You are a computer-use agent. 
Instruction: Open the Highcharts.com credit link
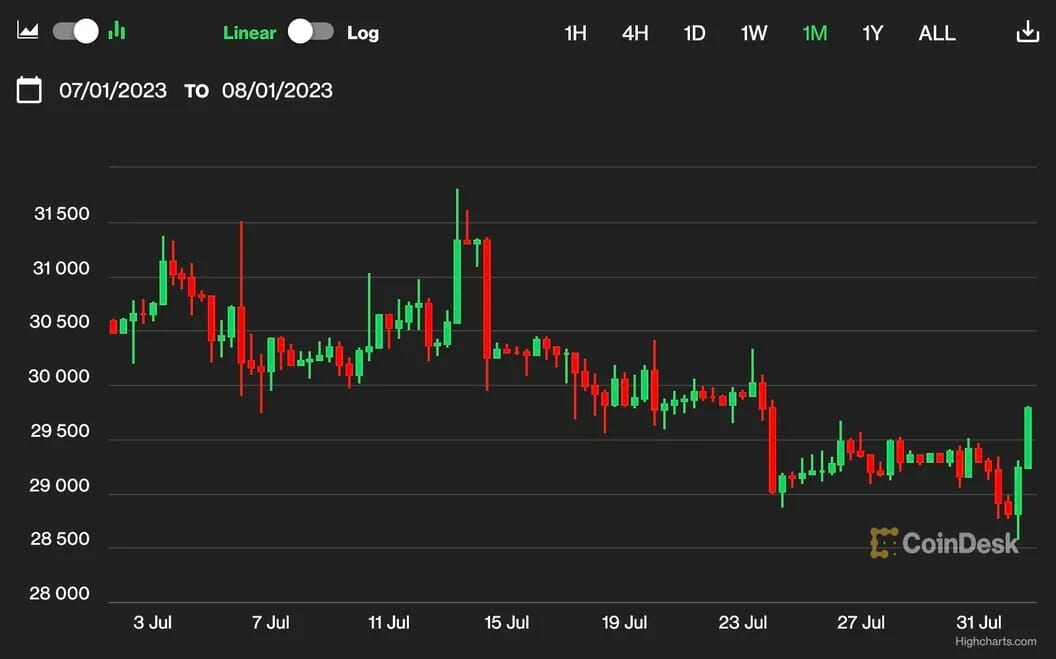tap(995, 642)
